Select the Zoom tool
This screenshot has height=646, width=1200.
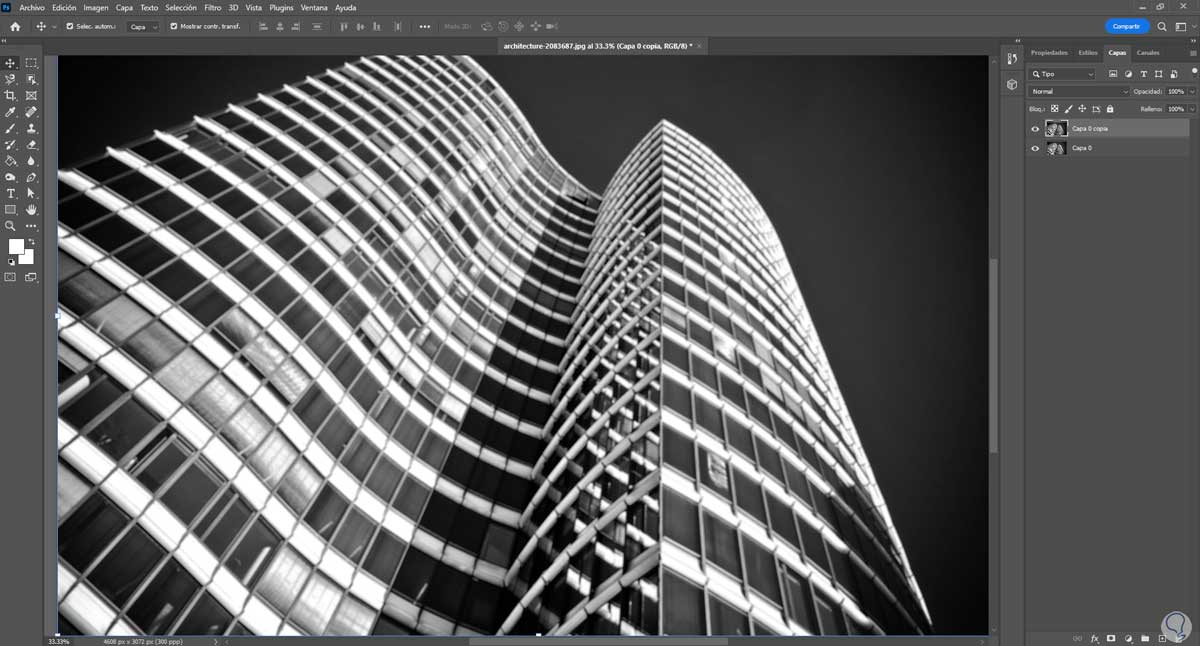(11, 226)
